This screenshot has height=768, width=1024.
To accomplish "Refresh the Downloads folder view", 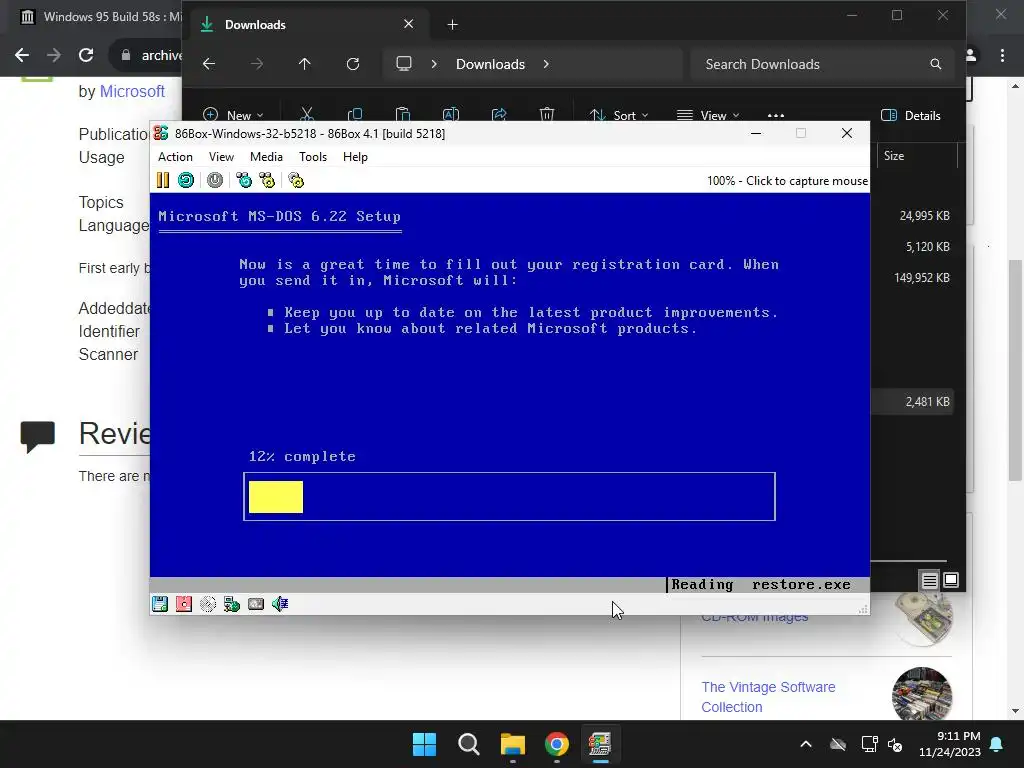I will click(x=353, y=64).
